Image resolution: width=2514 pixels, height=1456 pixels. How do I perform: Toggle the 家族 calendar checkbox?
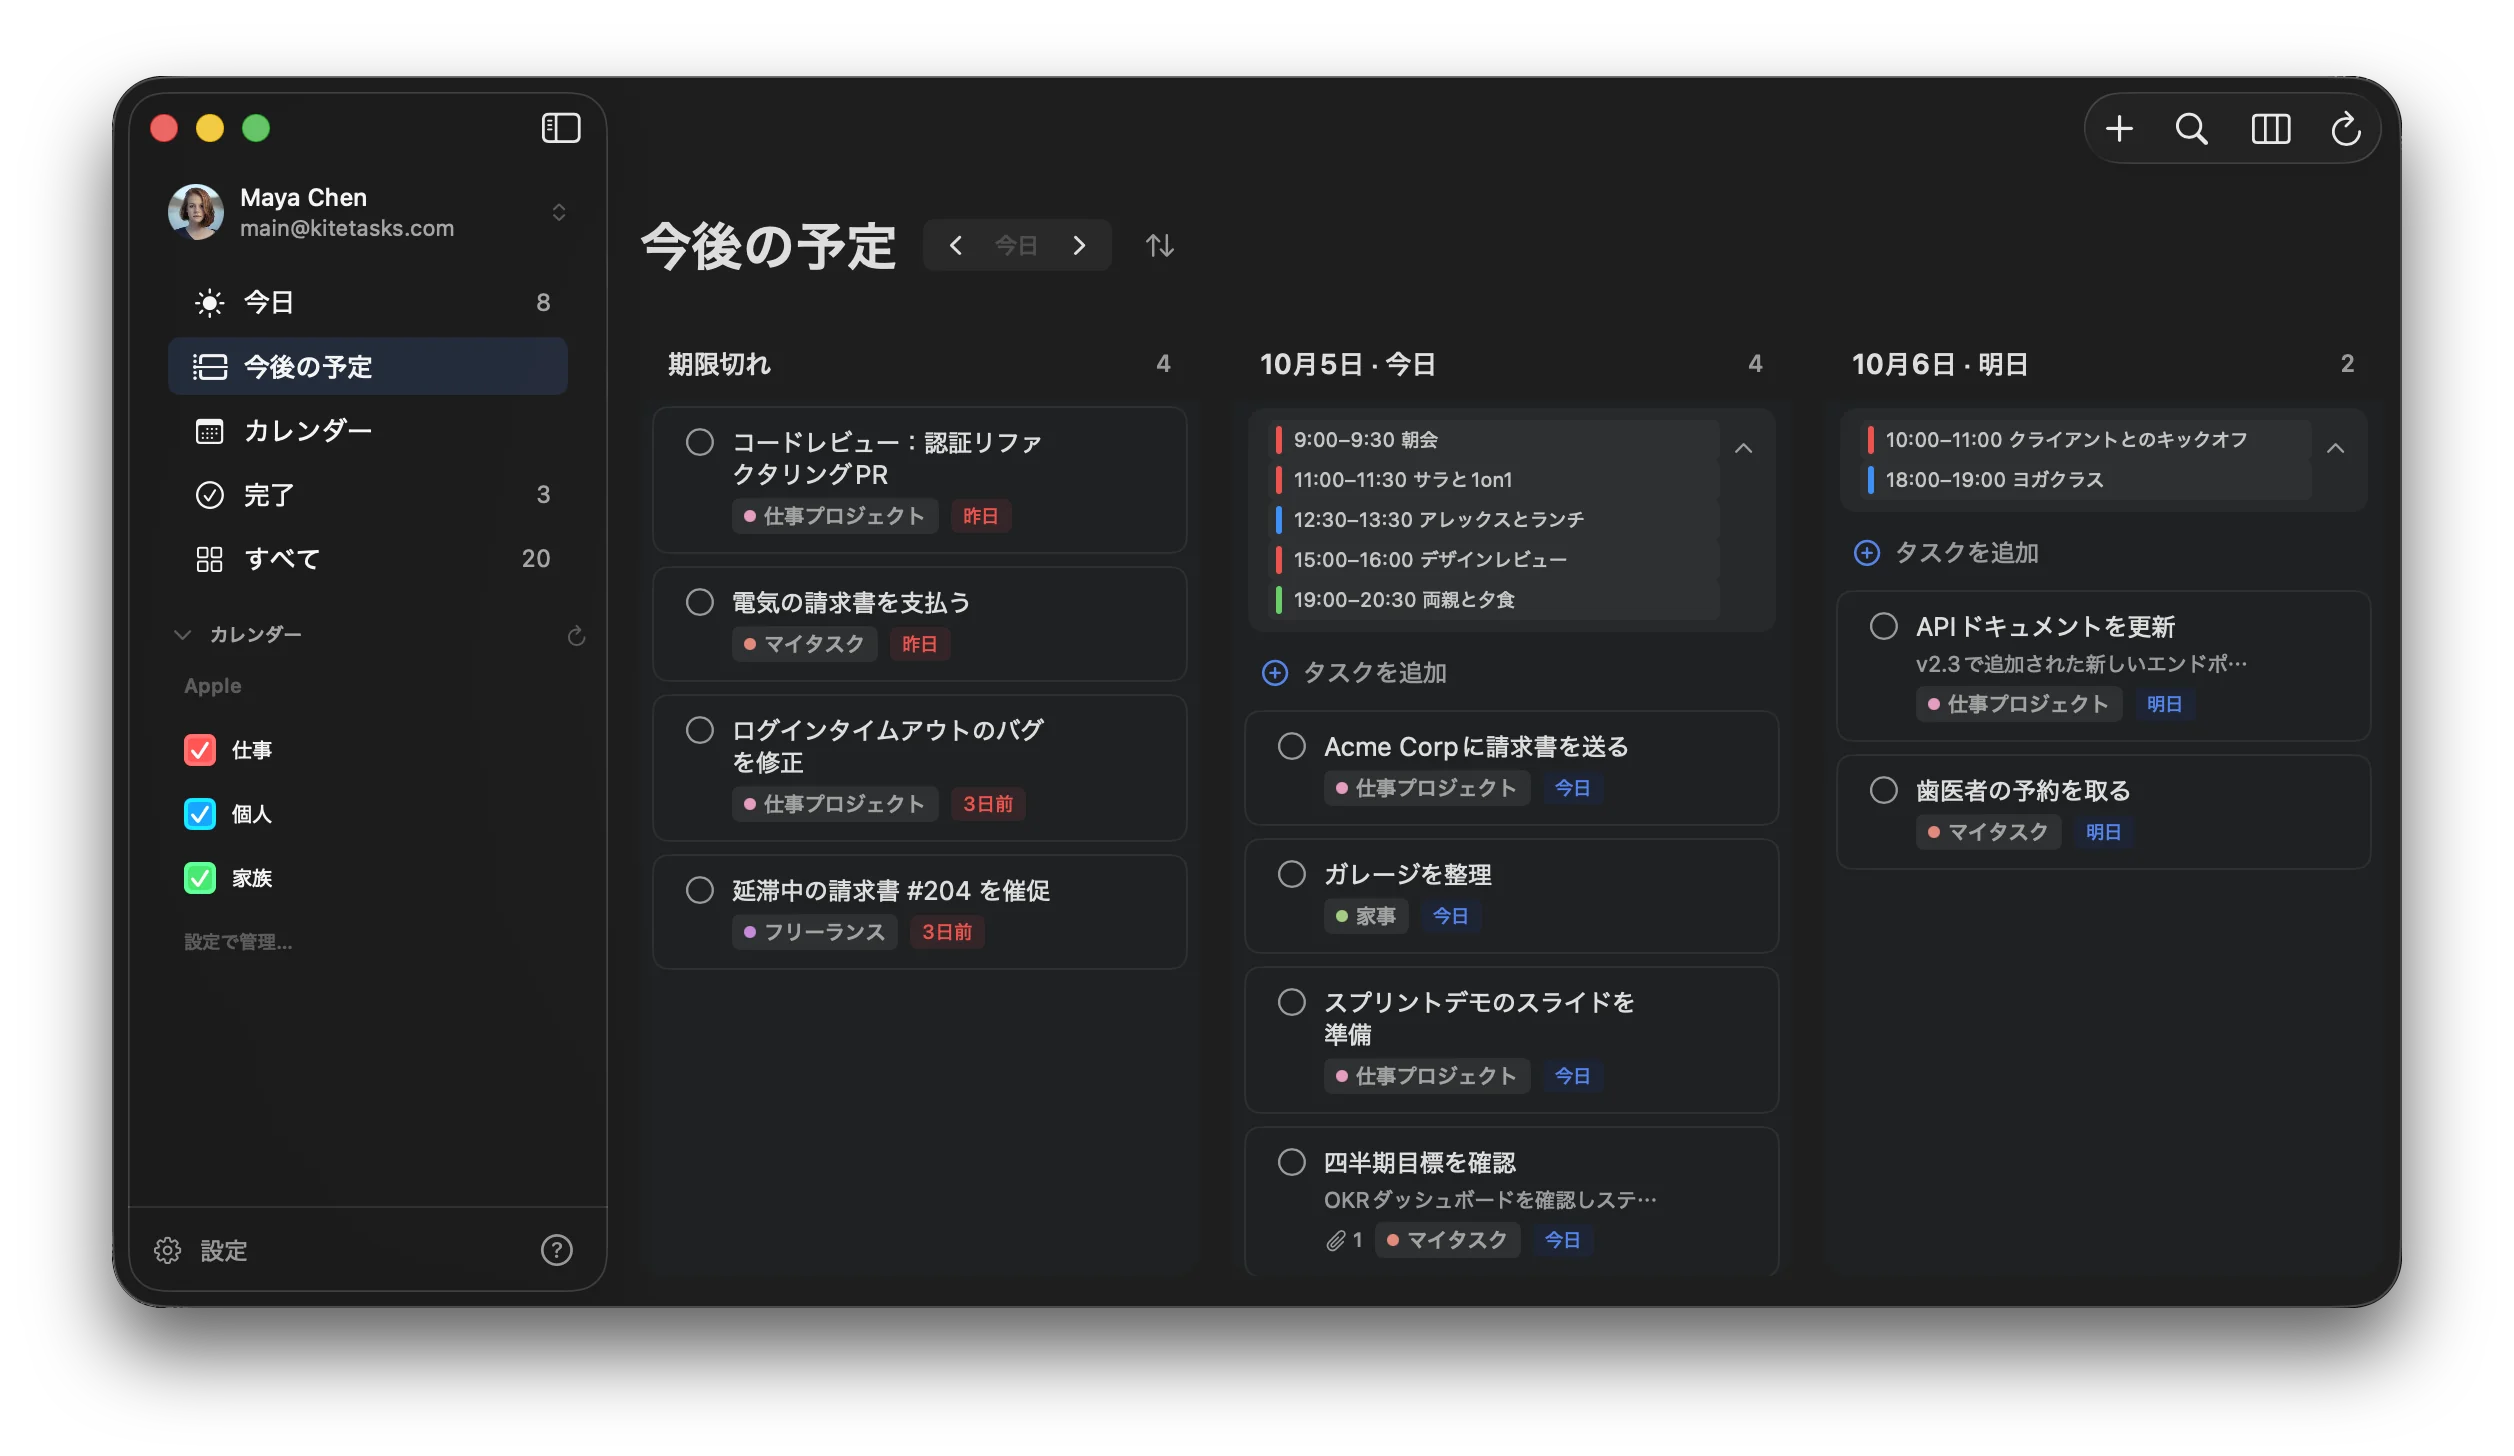(x=200, y=878)
